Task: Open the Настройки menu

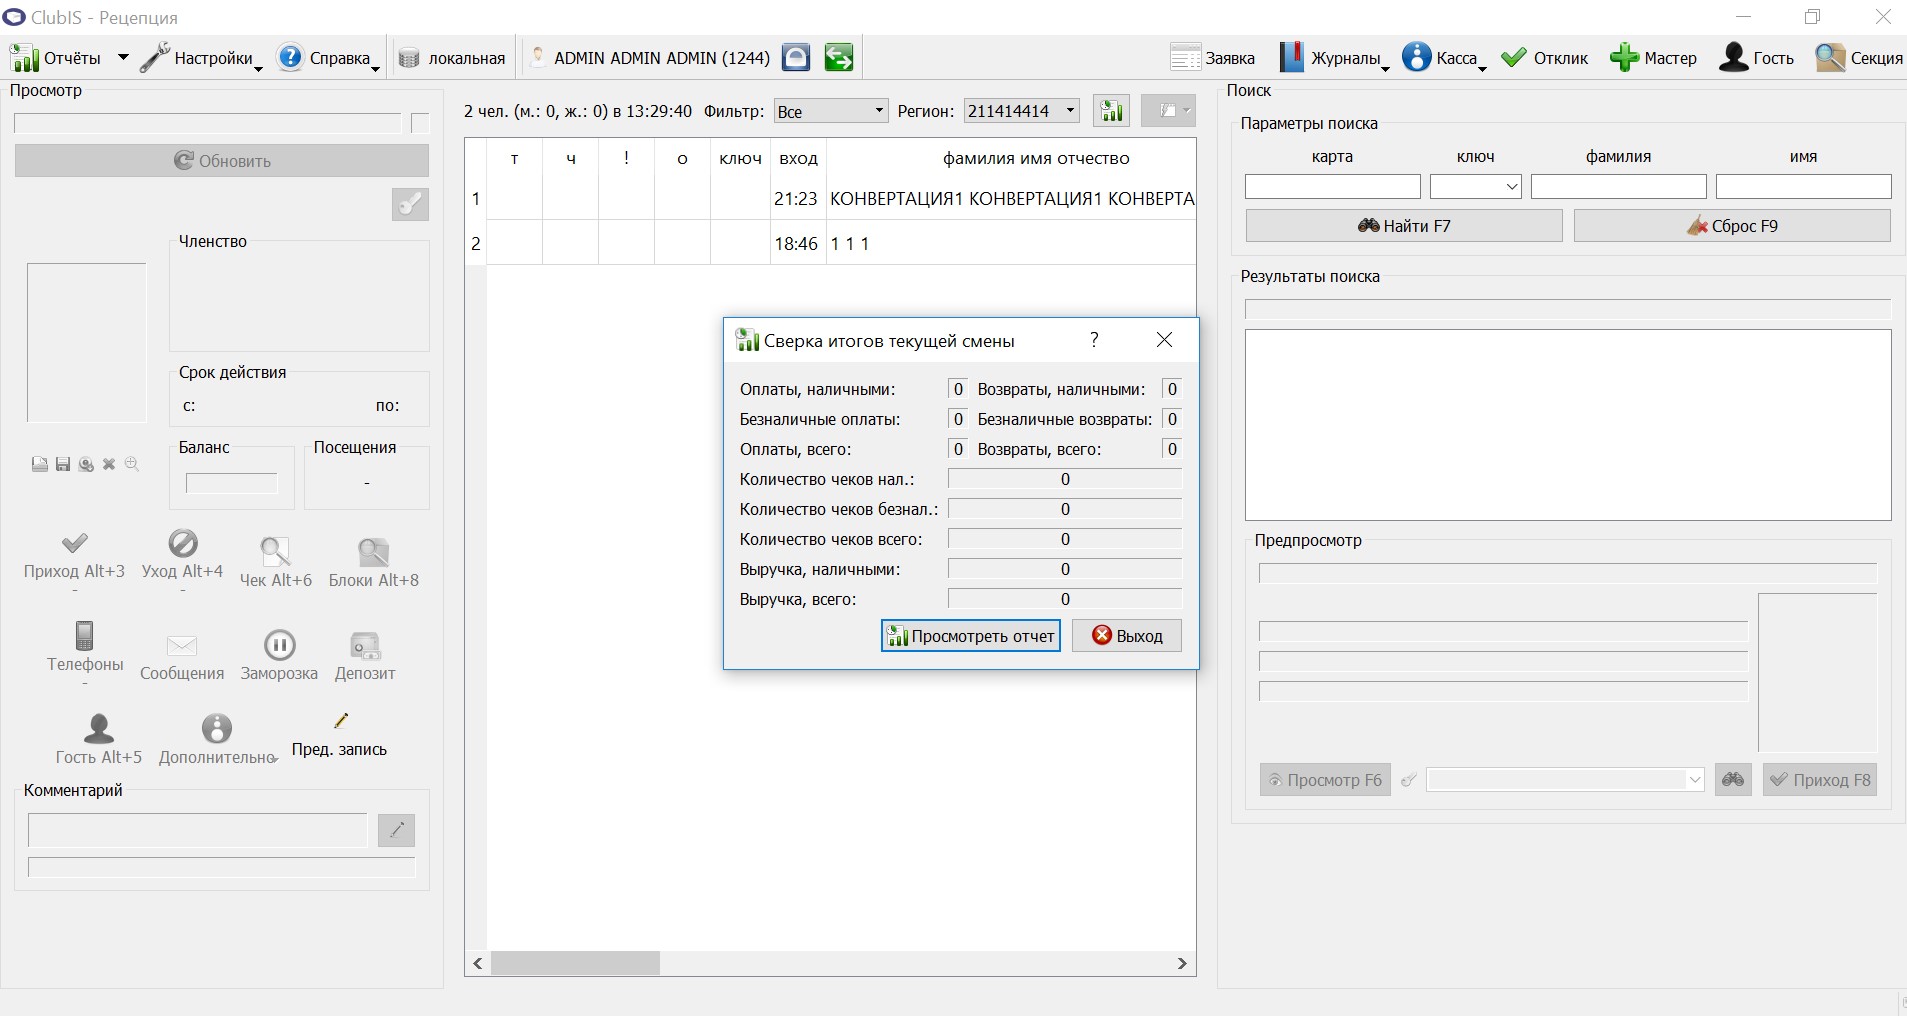Action: [201, 58]
